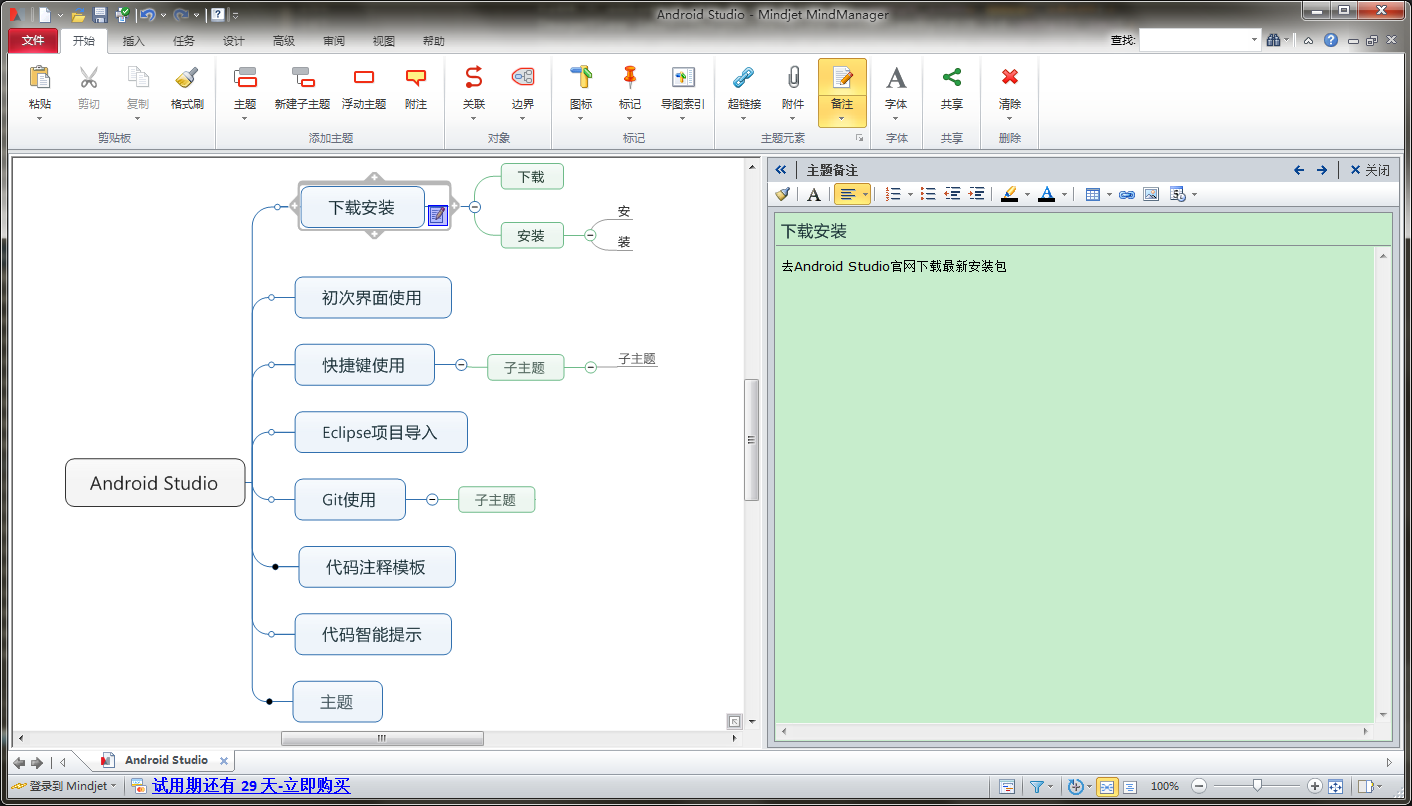Viewport: 1412px width, 806px height.
Task: Collapse the 下载安装 branch
Action: 475,207
